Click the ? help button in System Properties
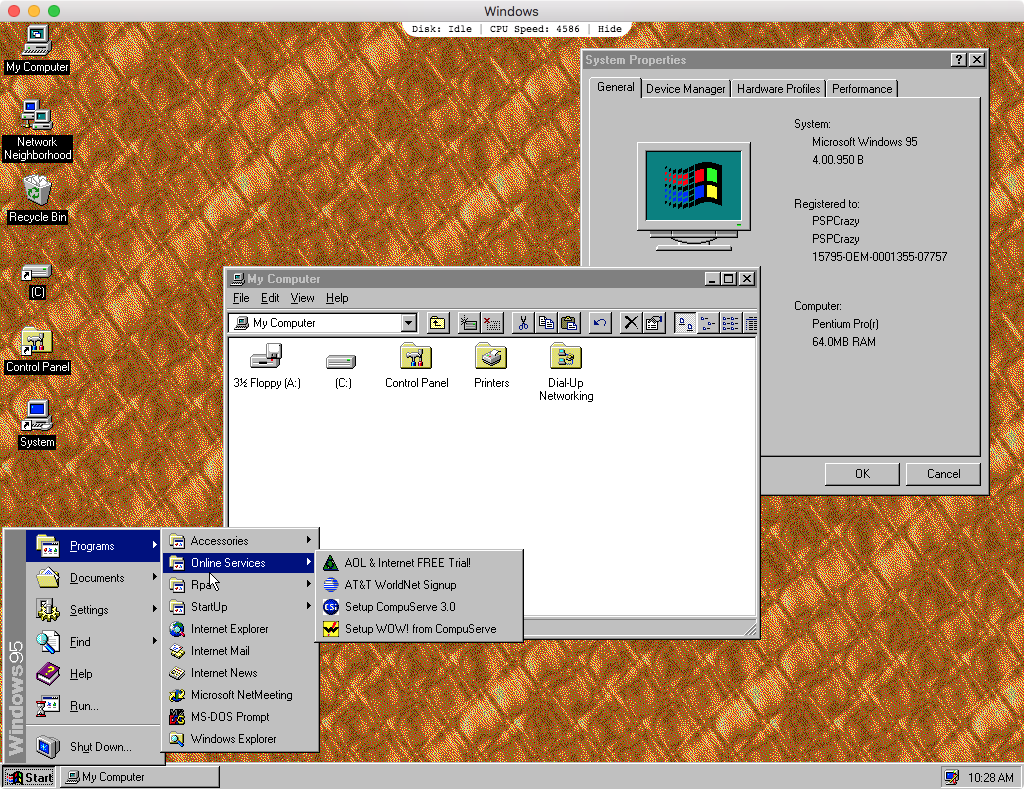The height and width of the screenshot is (789, 1024). tap(958, 59)
